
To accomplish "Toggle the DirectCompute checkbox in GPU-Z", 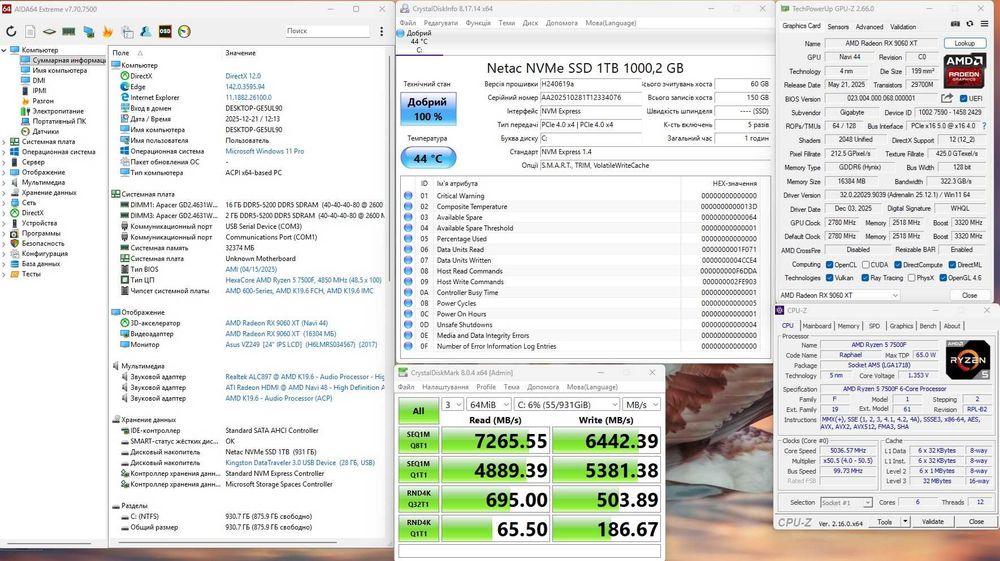I will pos(897,265).
